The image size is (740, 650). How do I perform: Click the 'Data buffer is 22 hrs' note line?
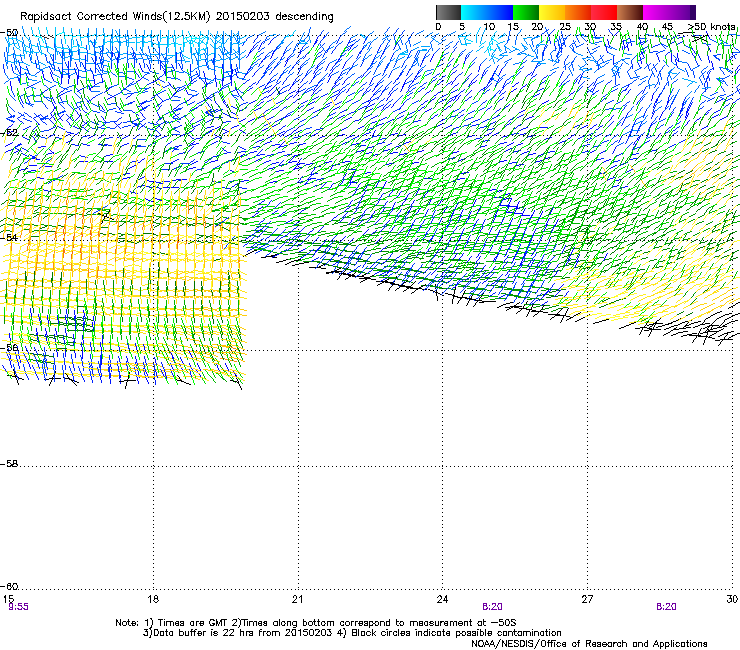pyautogui.click(x=352, y=633)
